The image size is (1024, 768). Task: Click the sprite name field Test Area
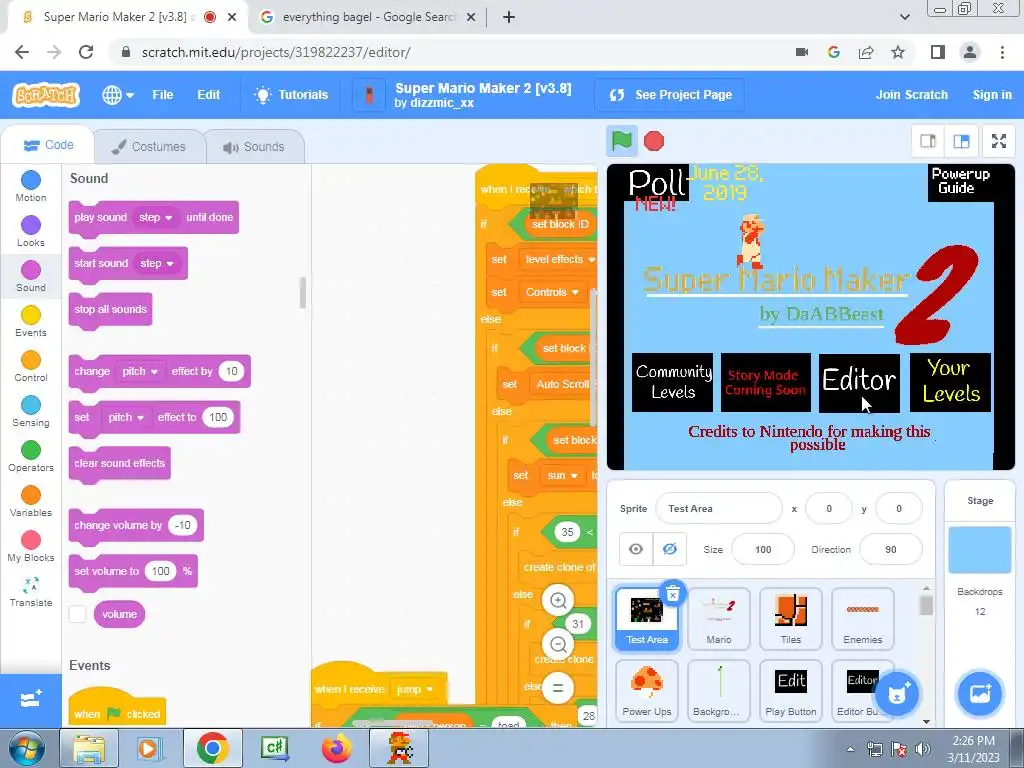(718, 509)
